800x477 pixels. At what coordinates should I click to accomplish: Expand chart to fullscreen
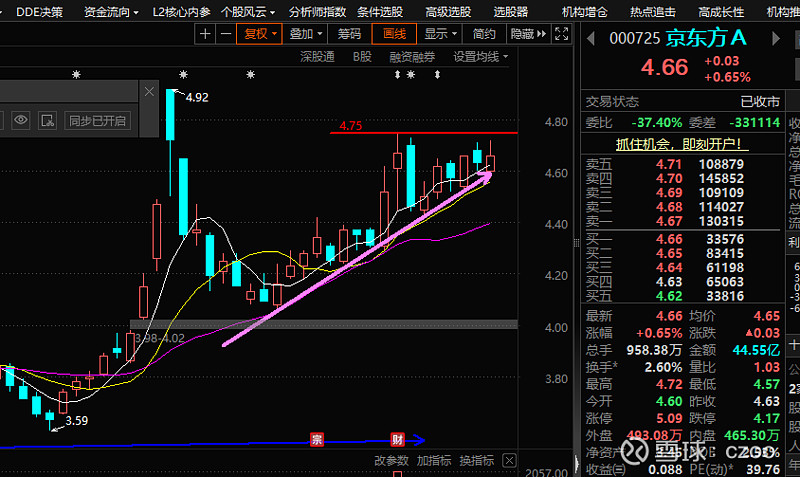point(562,34)
